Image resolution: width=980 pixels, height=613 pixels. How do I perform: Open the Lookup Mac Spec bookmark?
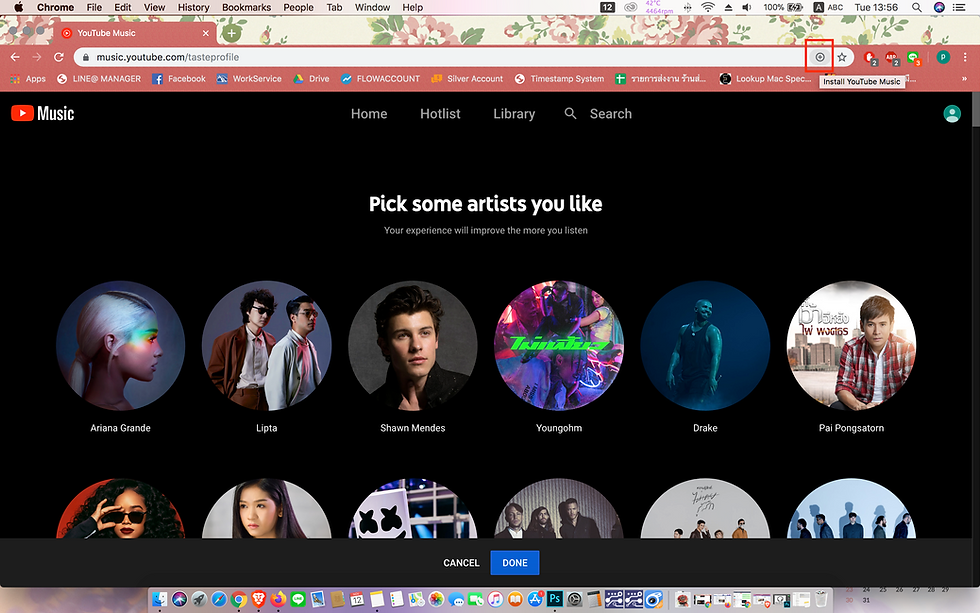[x=766, y=79]
